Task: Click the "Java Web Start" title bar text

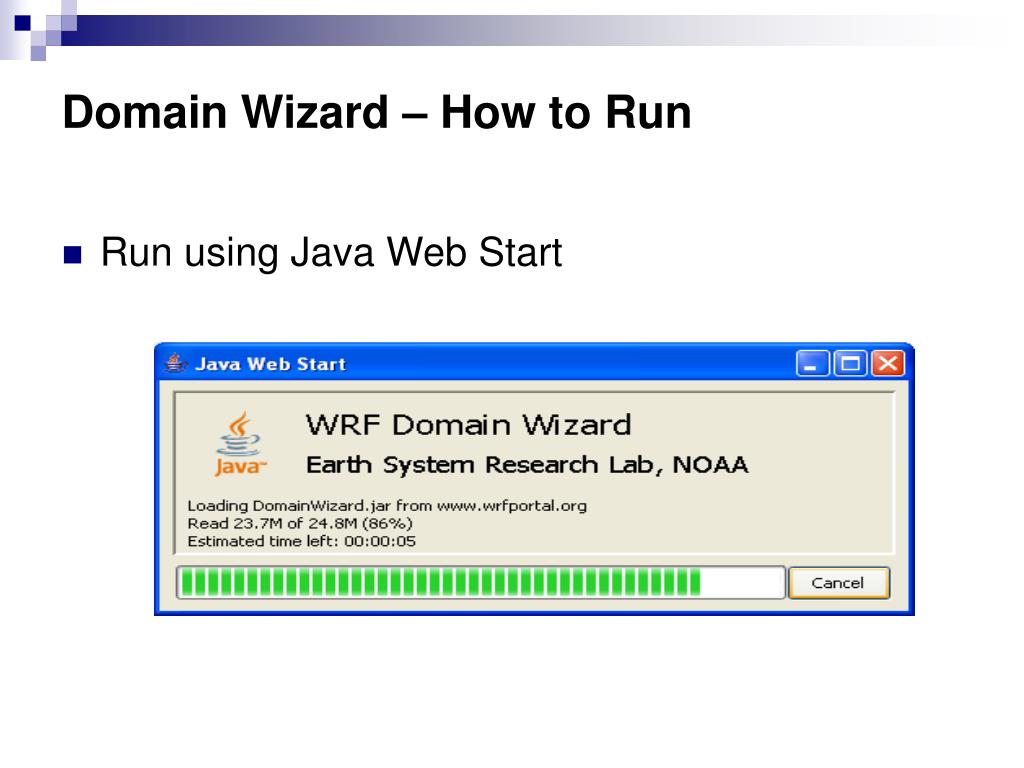Action: tap(270, 364)
